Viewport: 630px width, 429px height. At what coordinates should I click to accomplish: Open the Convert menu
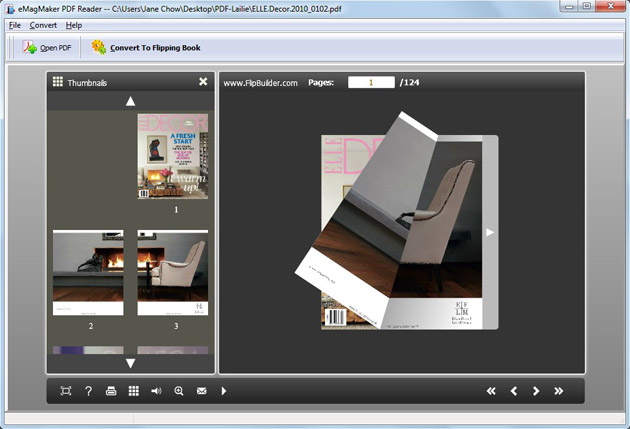[43, 25]
